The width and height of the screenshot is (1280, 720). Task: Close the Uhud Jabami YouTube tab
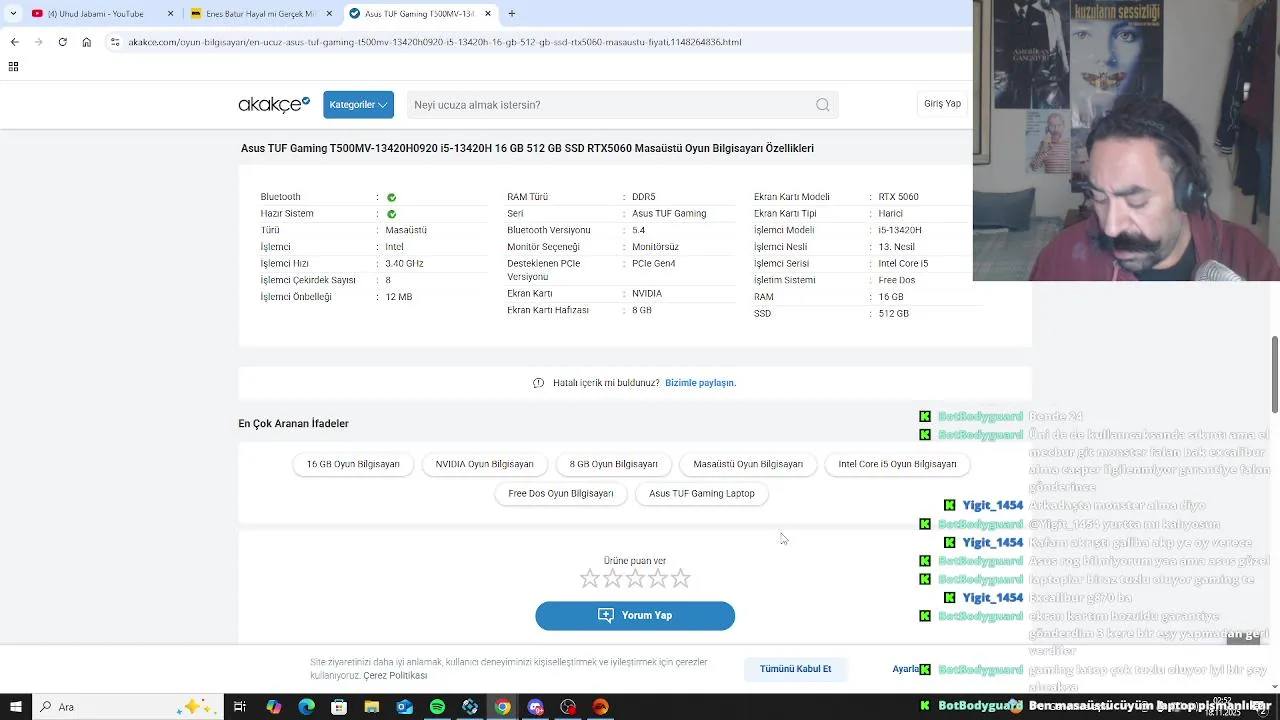click(x=170, y=14)
